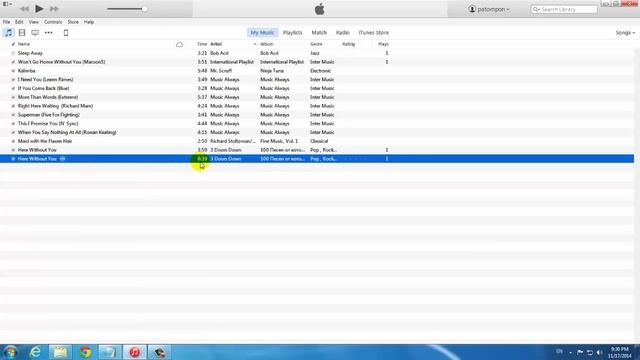This screenshot has width=640, height=360.
Task: Sort by the Album column header
Action: tap(267, 44)
